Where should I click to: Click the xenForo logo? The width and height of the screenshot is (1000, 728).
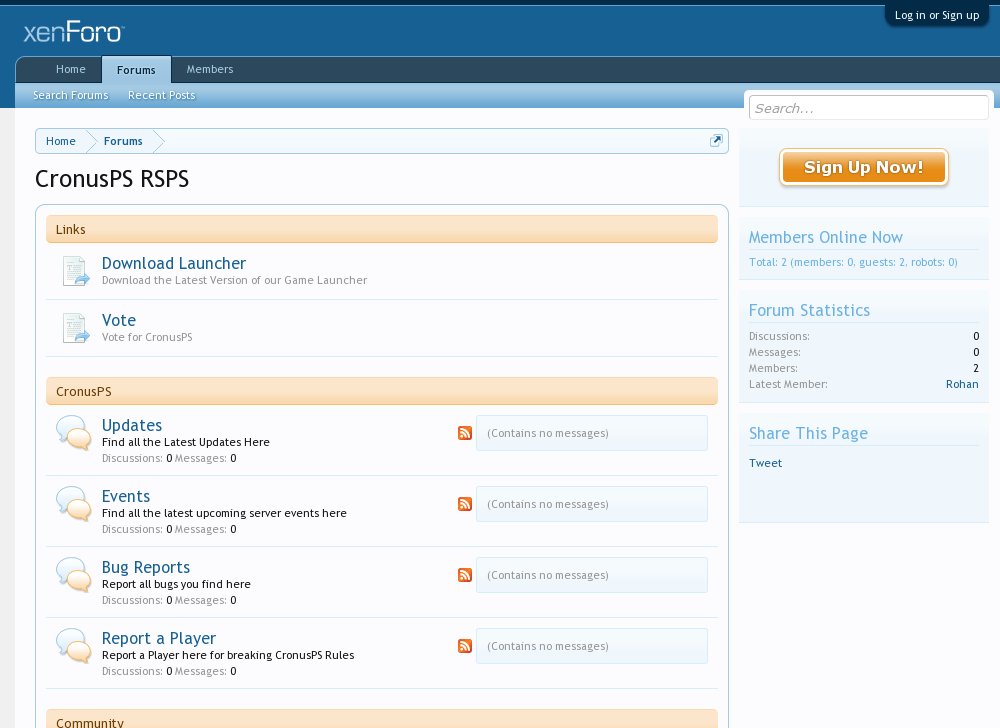(x=73, y=33)
